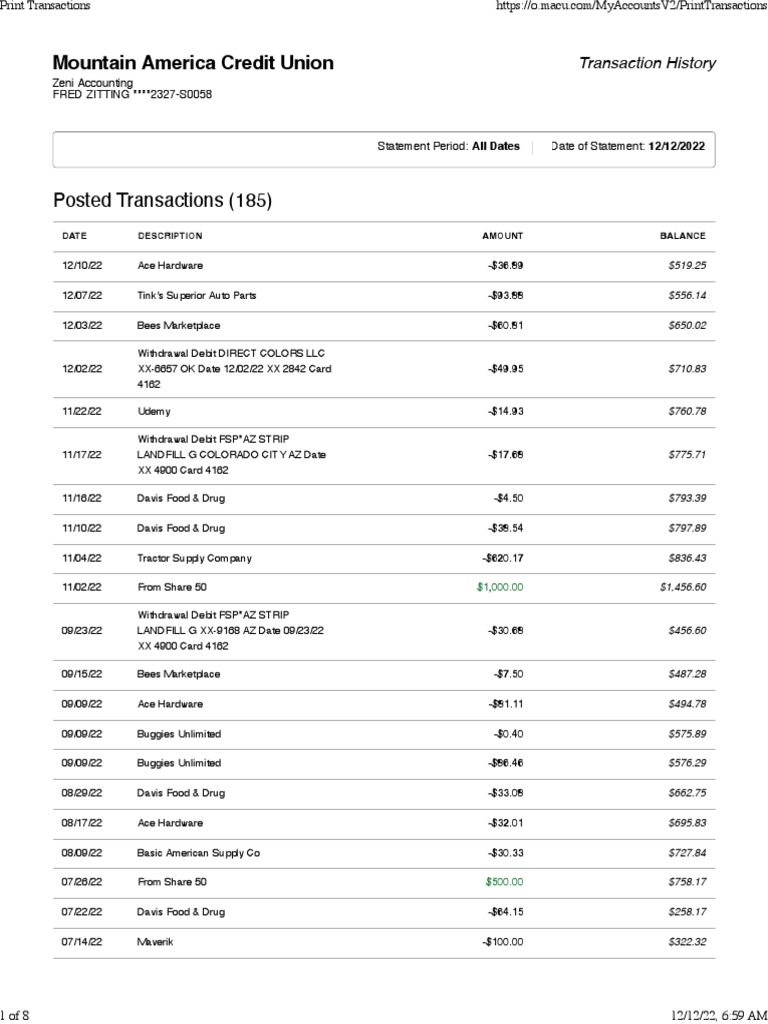Click the DESCRIPTION column header
The width and height of the screenshot is (768, 1024).
170,236
